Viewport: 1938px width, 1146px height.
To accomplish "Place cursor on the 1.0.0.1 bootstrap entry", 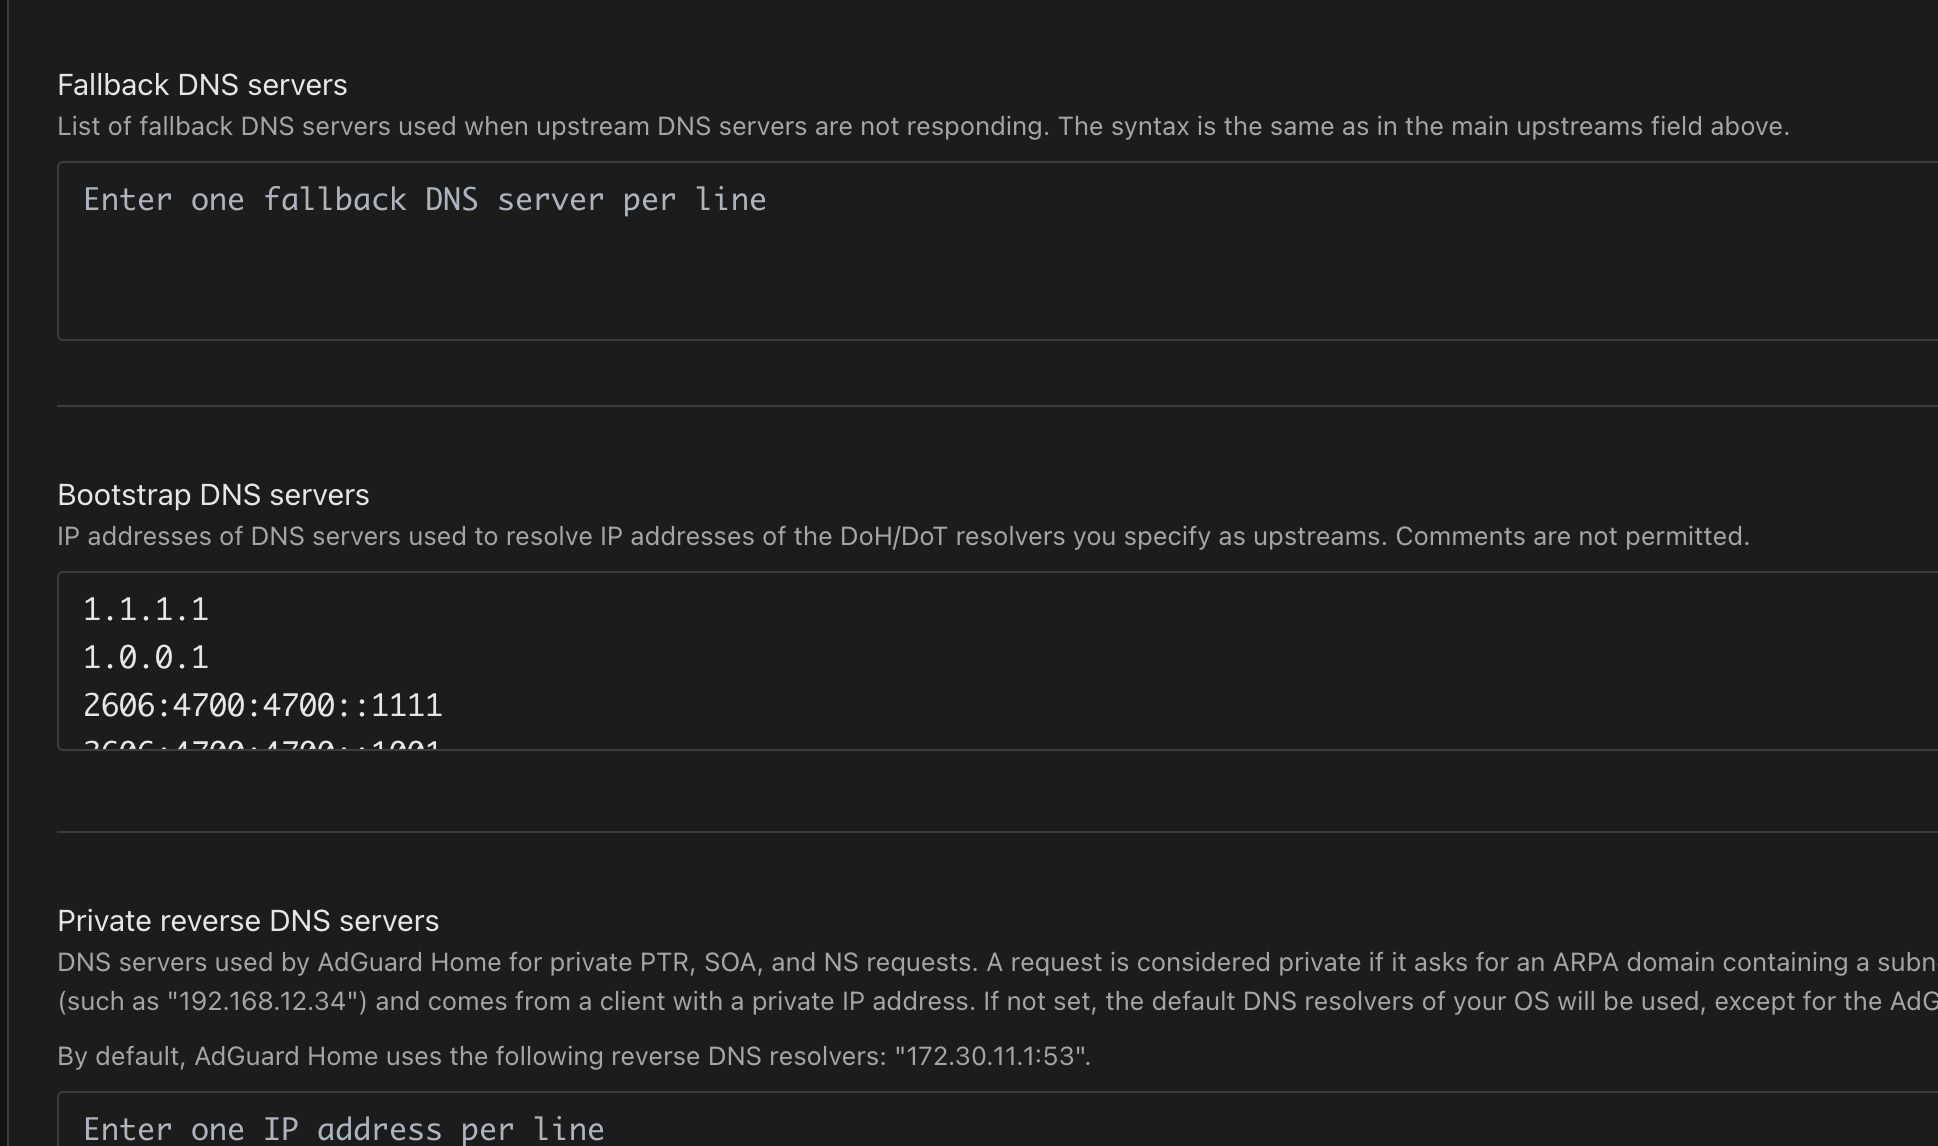I will pos(146,658).
